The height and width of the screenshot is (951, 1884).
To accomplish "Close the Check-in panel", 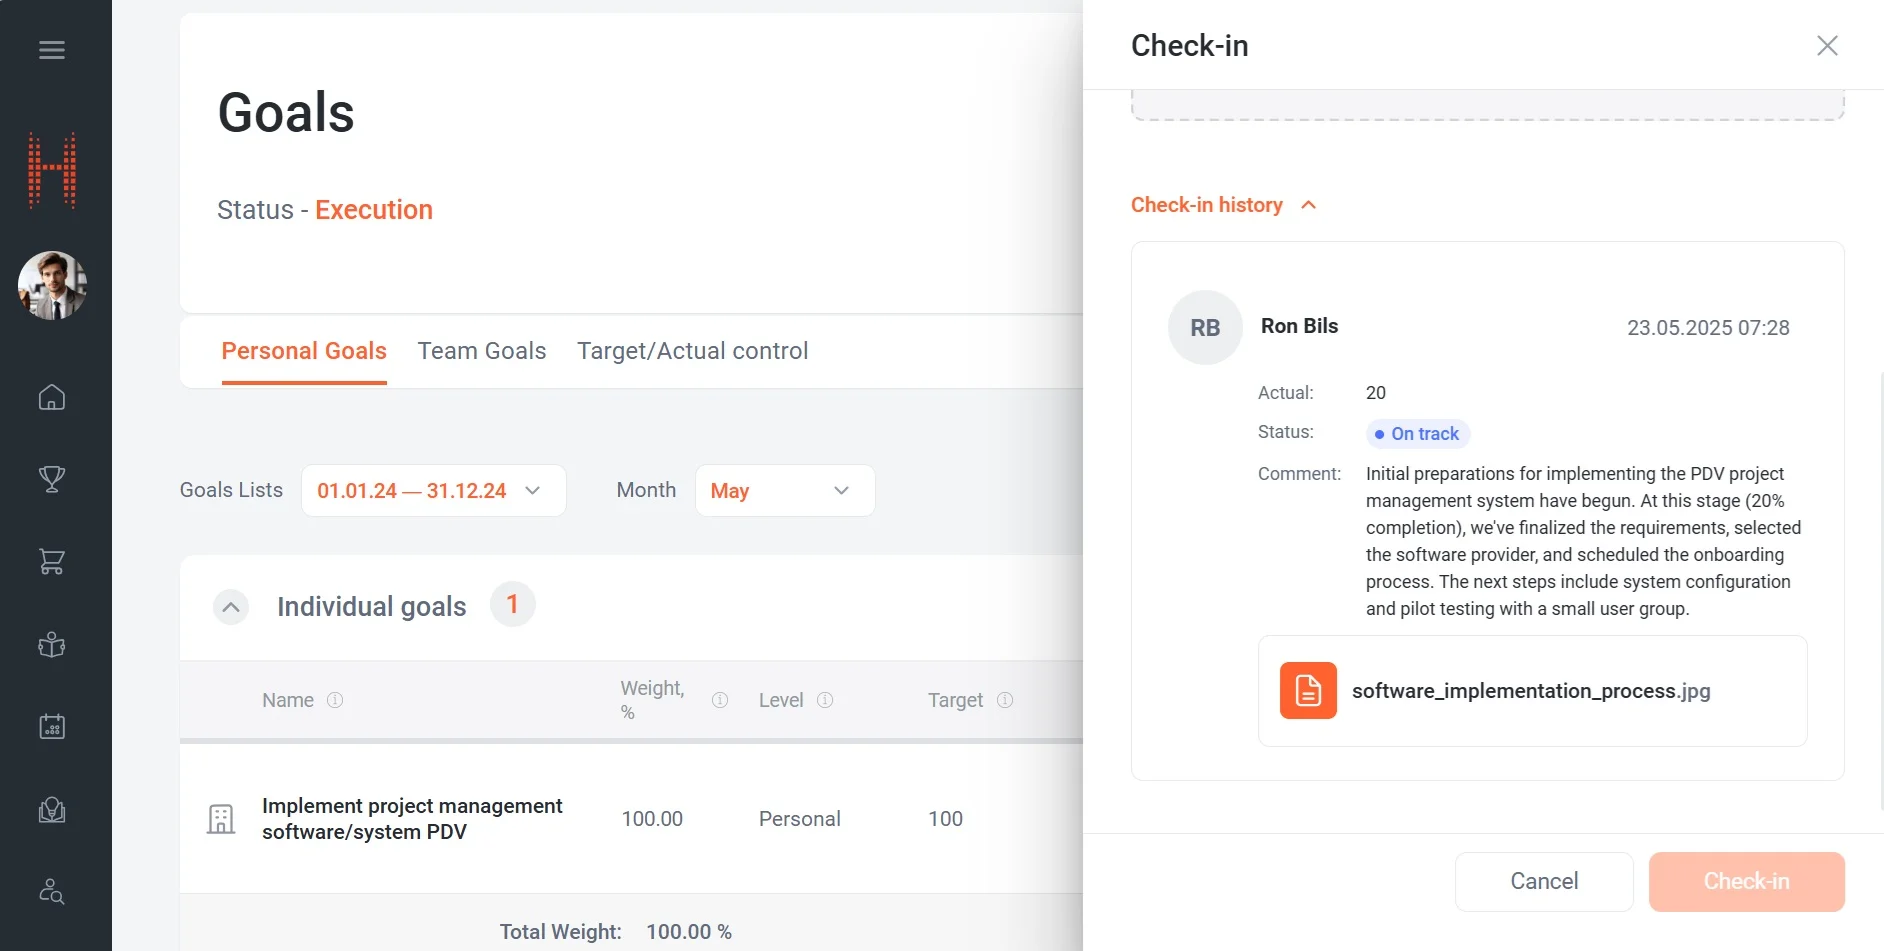I will [1827, 46].
